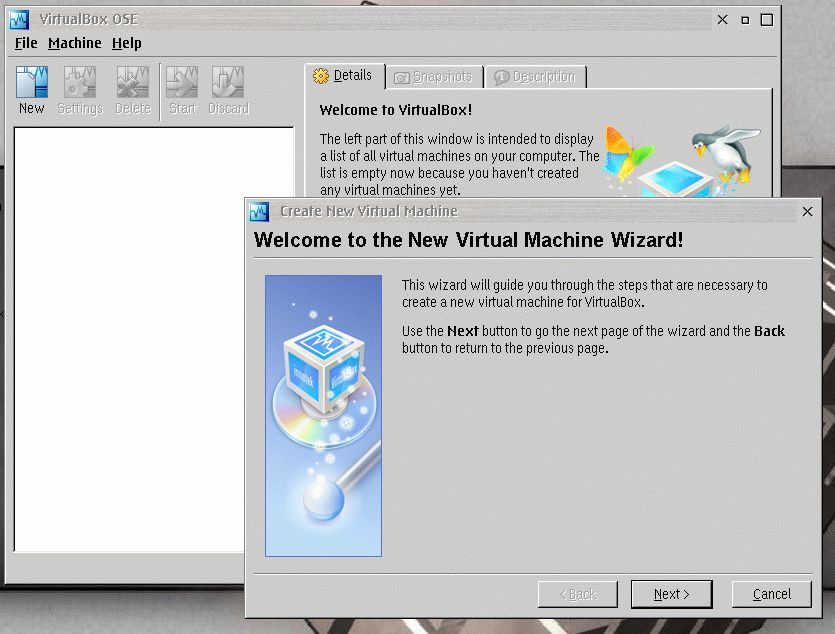Maximize the VirtualBox OSE window
This screenshot has width=835, height=634.
767,20
